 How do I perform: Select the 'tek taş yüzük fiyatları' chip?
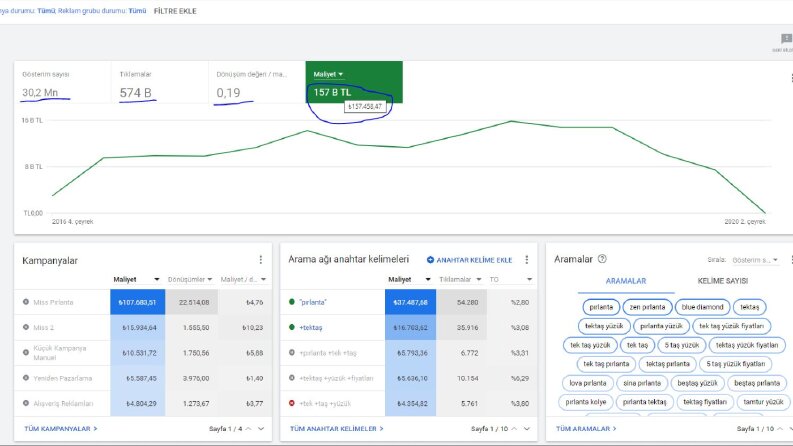click(x=731, y=326)
